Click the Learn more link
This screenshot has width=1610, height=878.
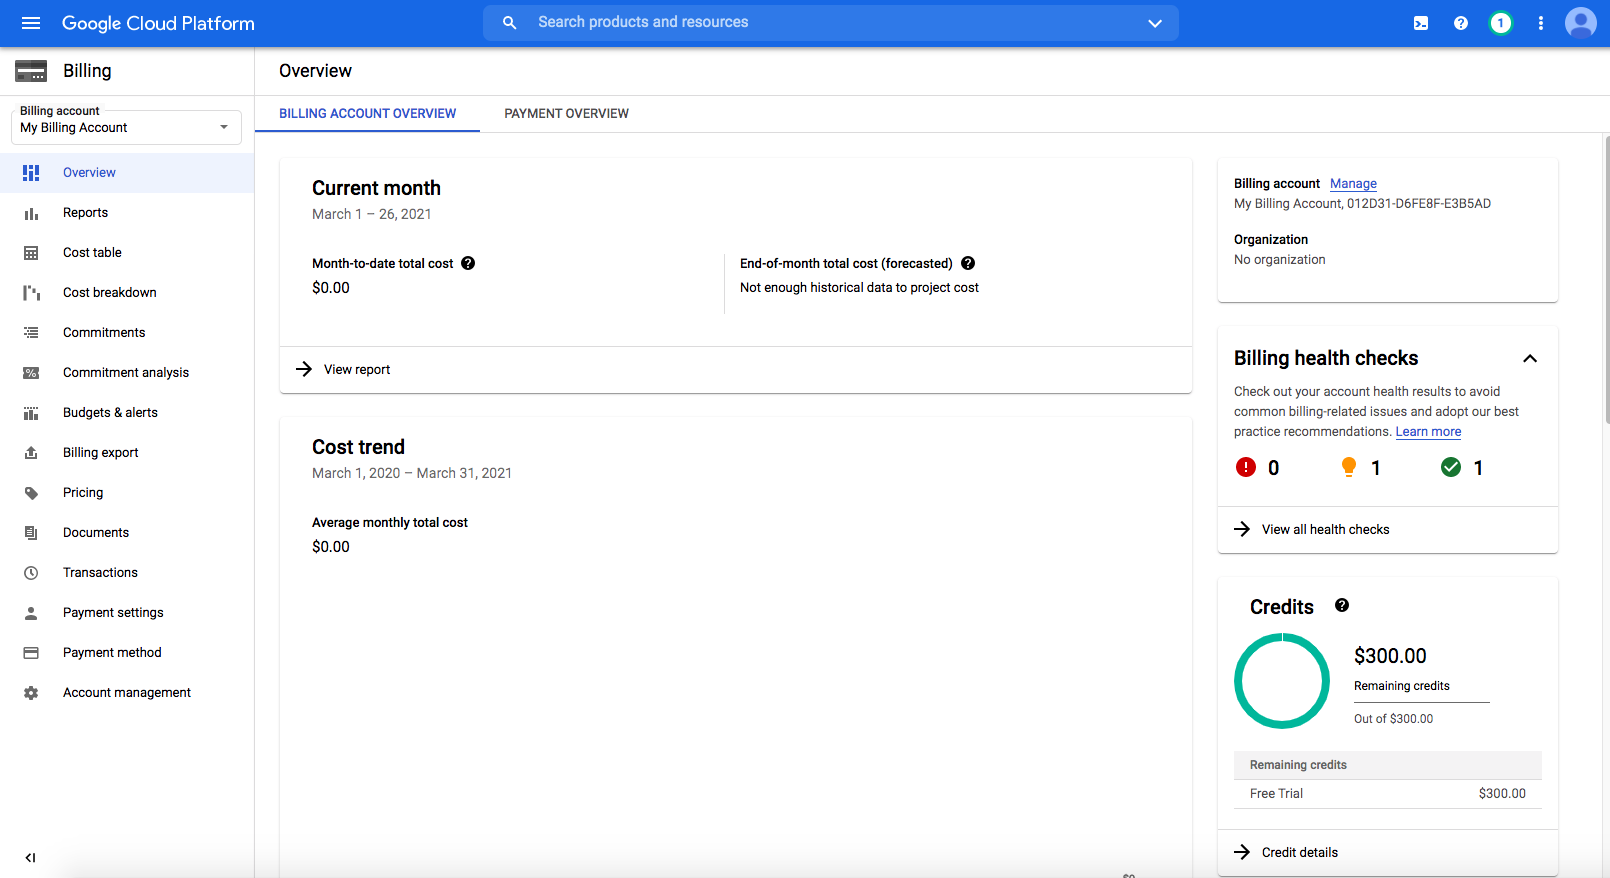coord(1428,432)
